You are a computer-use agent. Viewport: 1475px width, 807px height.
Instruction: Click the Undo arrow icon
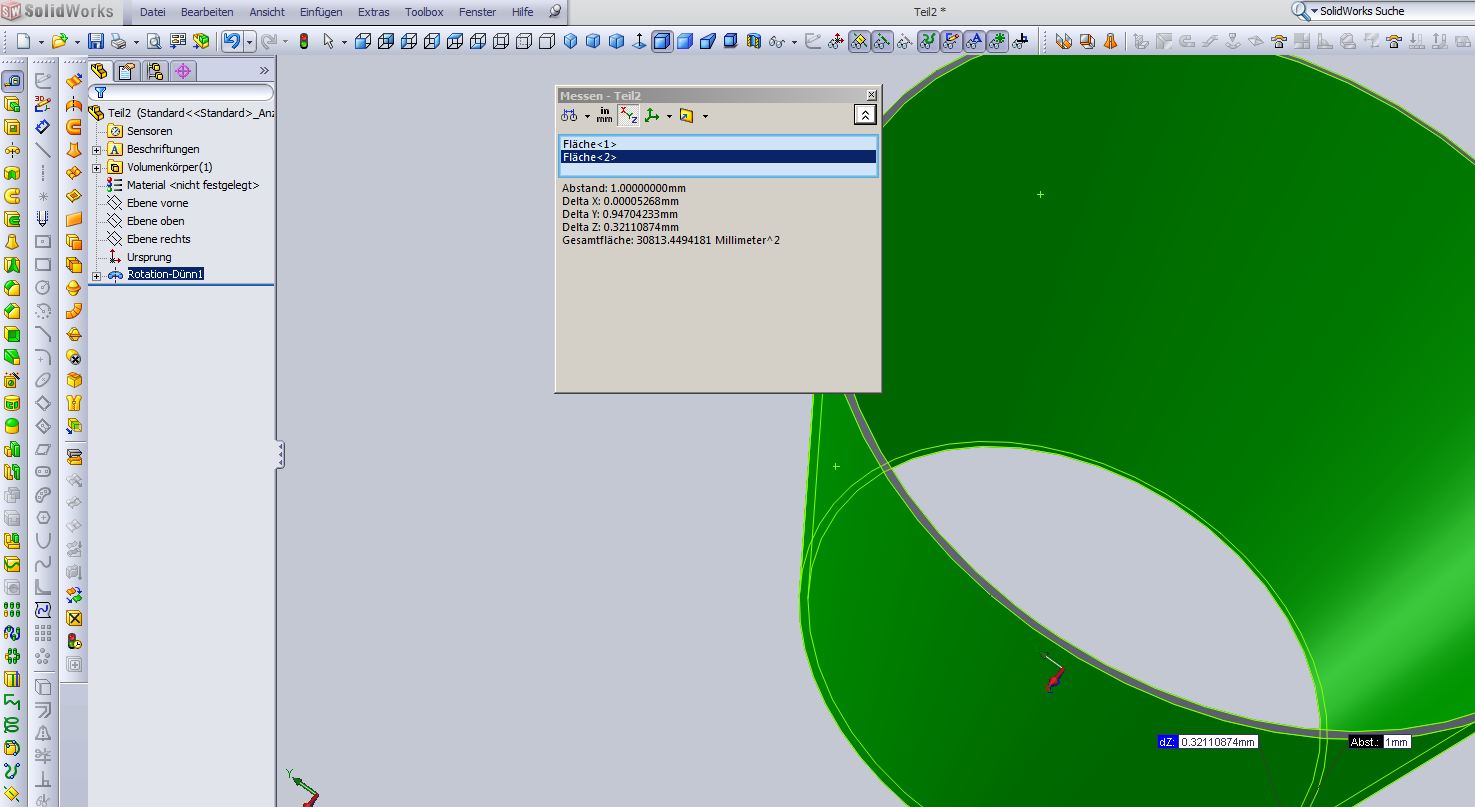point(231,41)
